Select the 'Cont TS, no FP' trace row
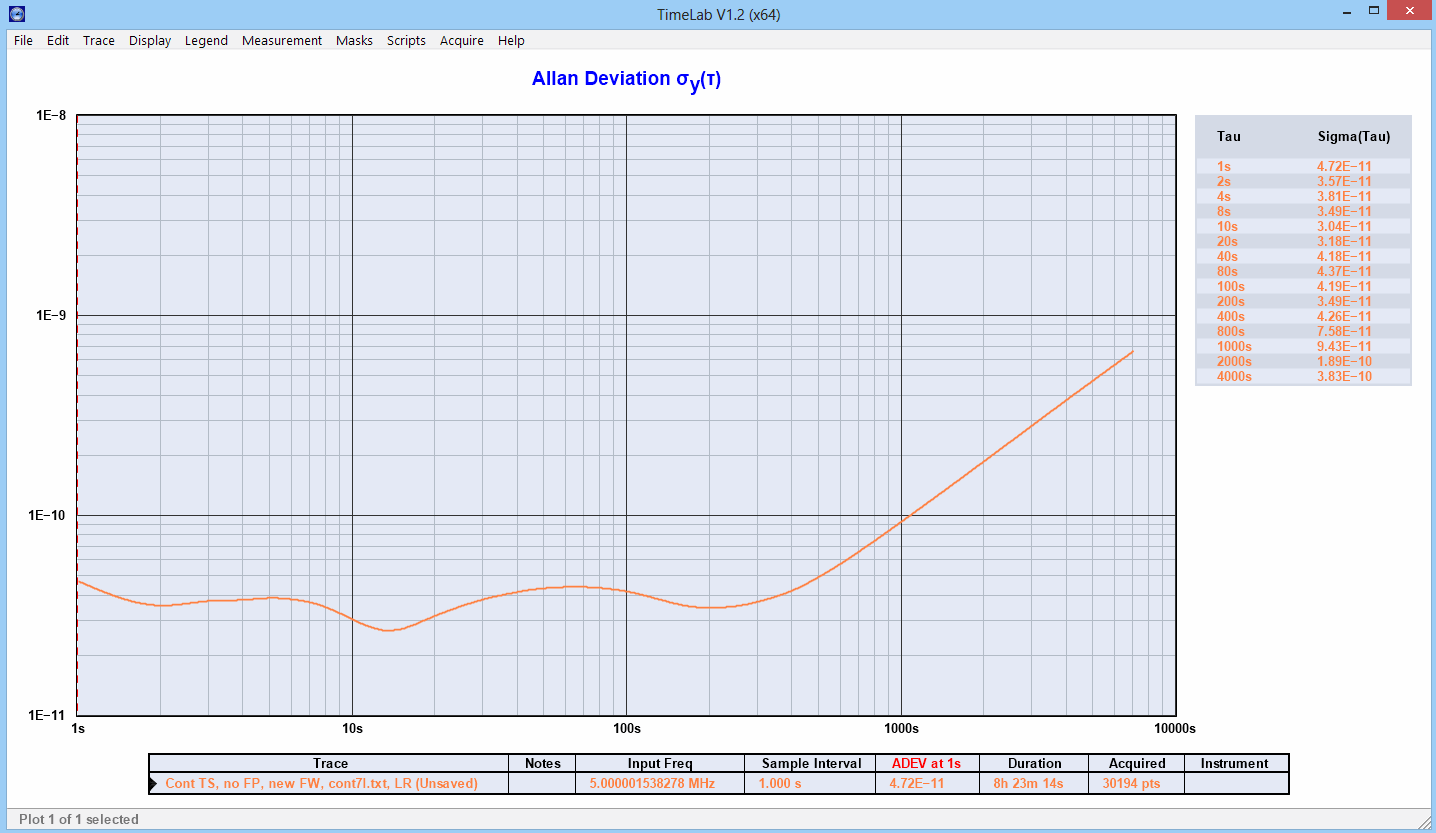 point(719,783)
